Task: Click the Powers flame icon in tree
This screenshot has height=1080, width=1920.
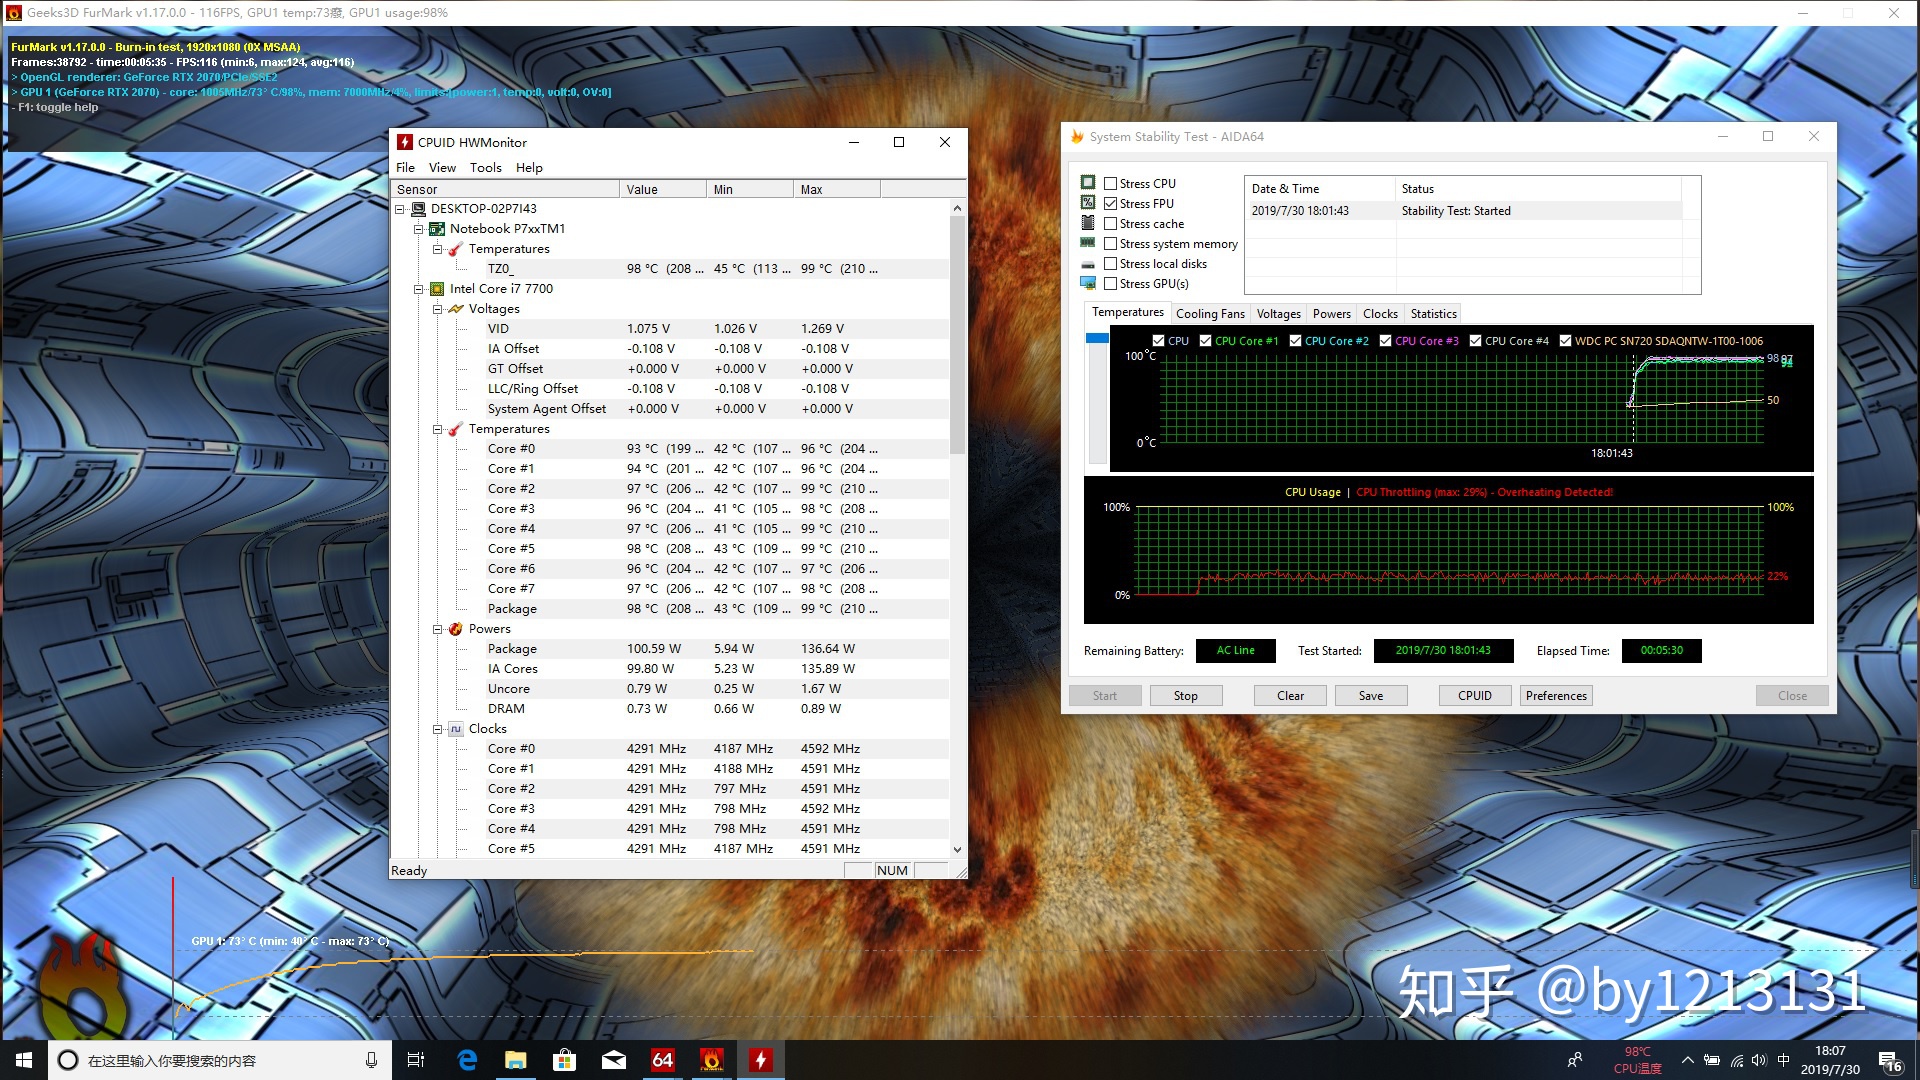Action: point(456,629)
